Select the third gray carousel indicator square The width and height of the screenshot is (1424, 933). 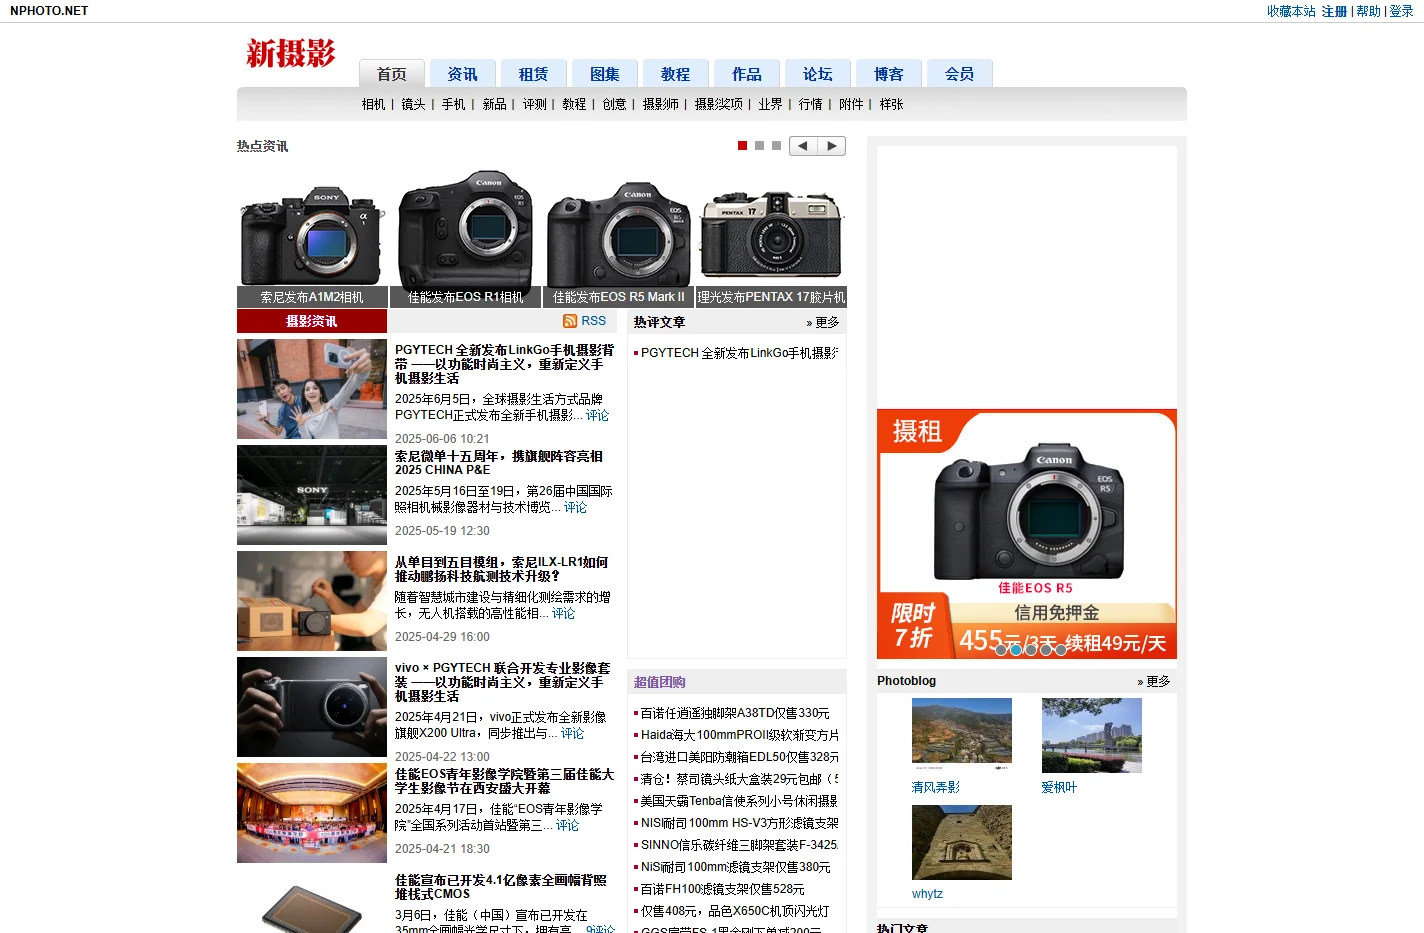point(777,146)
